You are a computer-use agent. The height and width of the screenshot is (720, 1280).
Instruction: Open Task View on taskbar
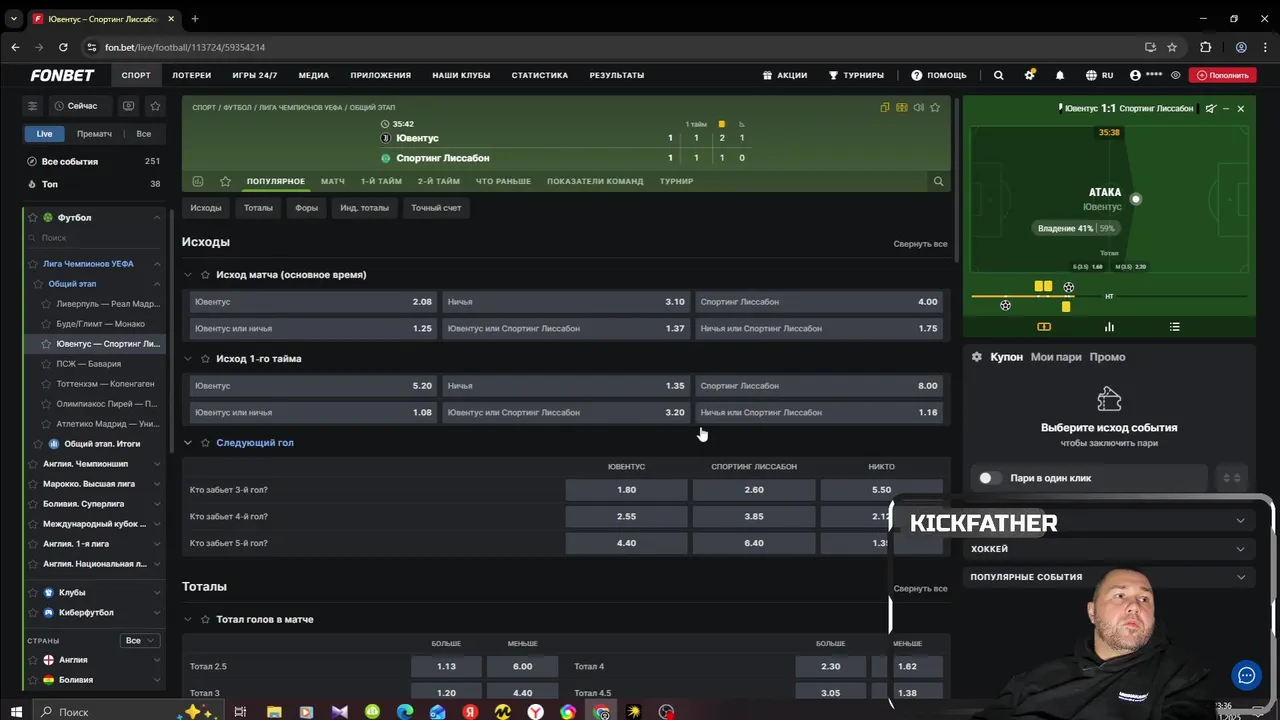(x=240, y=712)
